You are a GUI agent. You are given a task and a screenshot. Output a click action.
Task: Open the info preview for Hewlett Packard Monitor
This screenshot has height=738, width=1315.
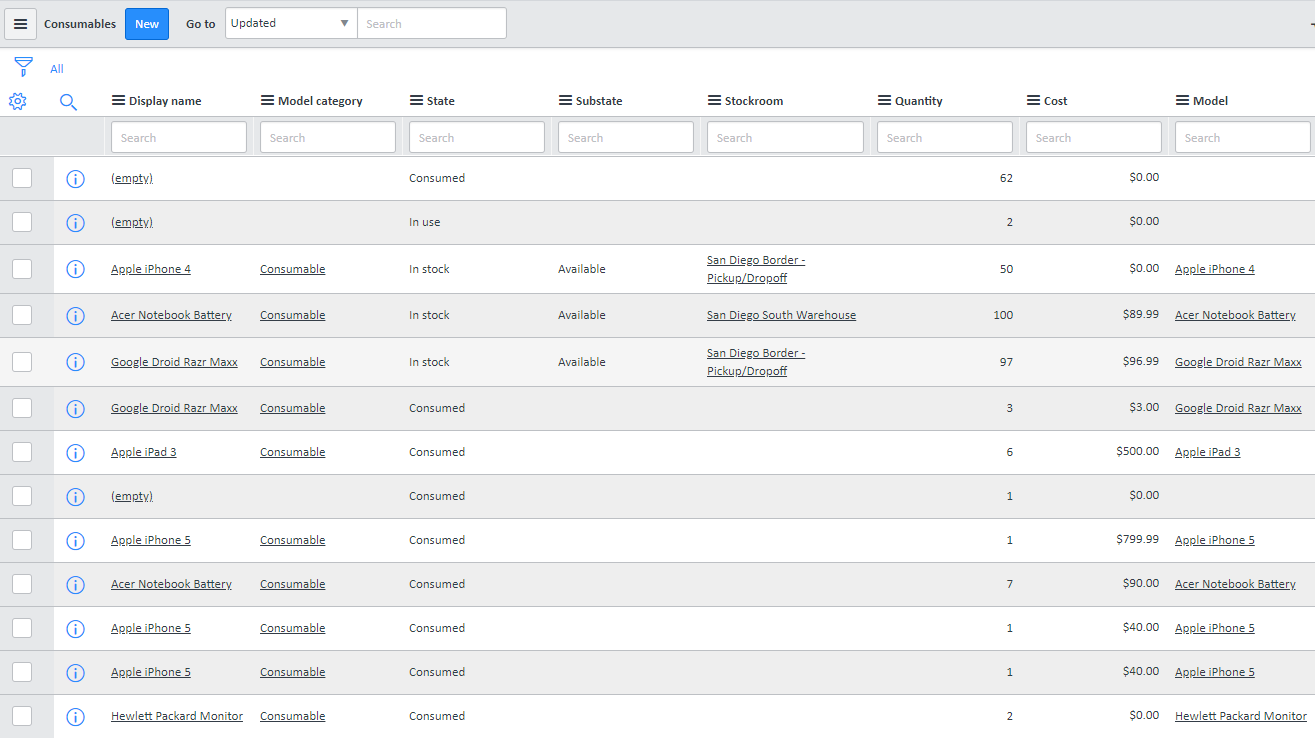point(75,716)
